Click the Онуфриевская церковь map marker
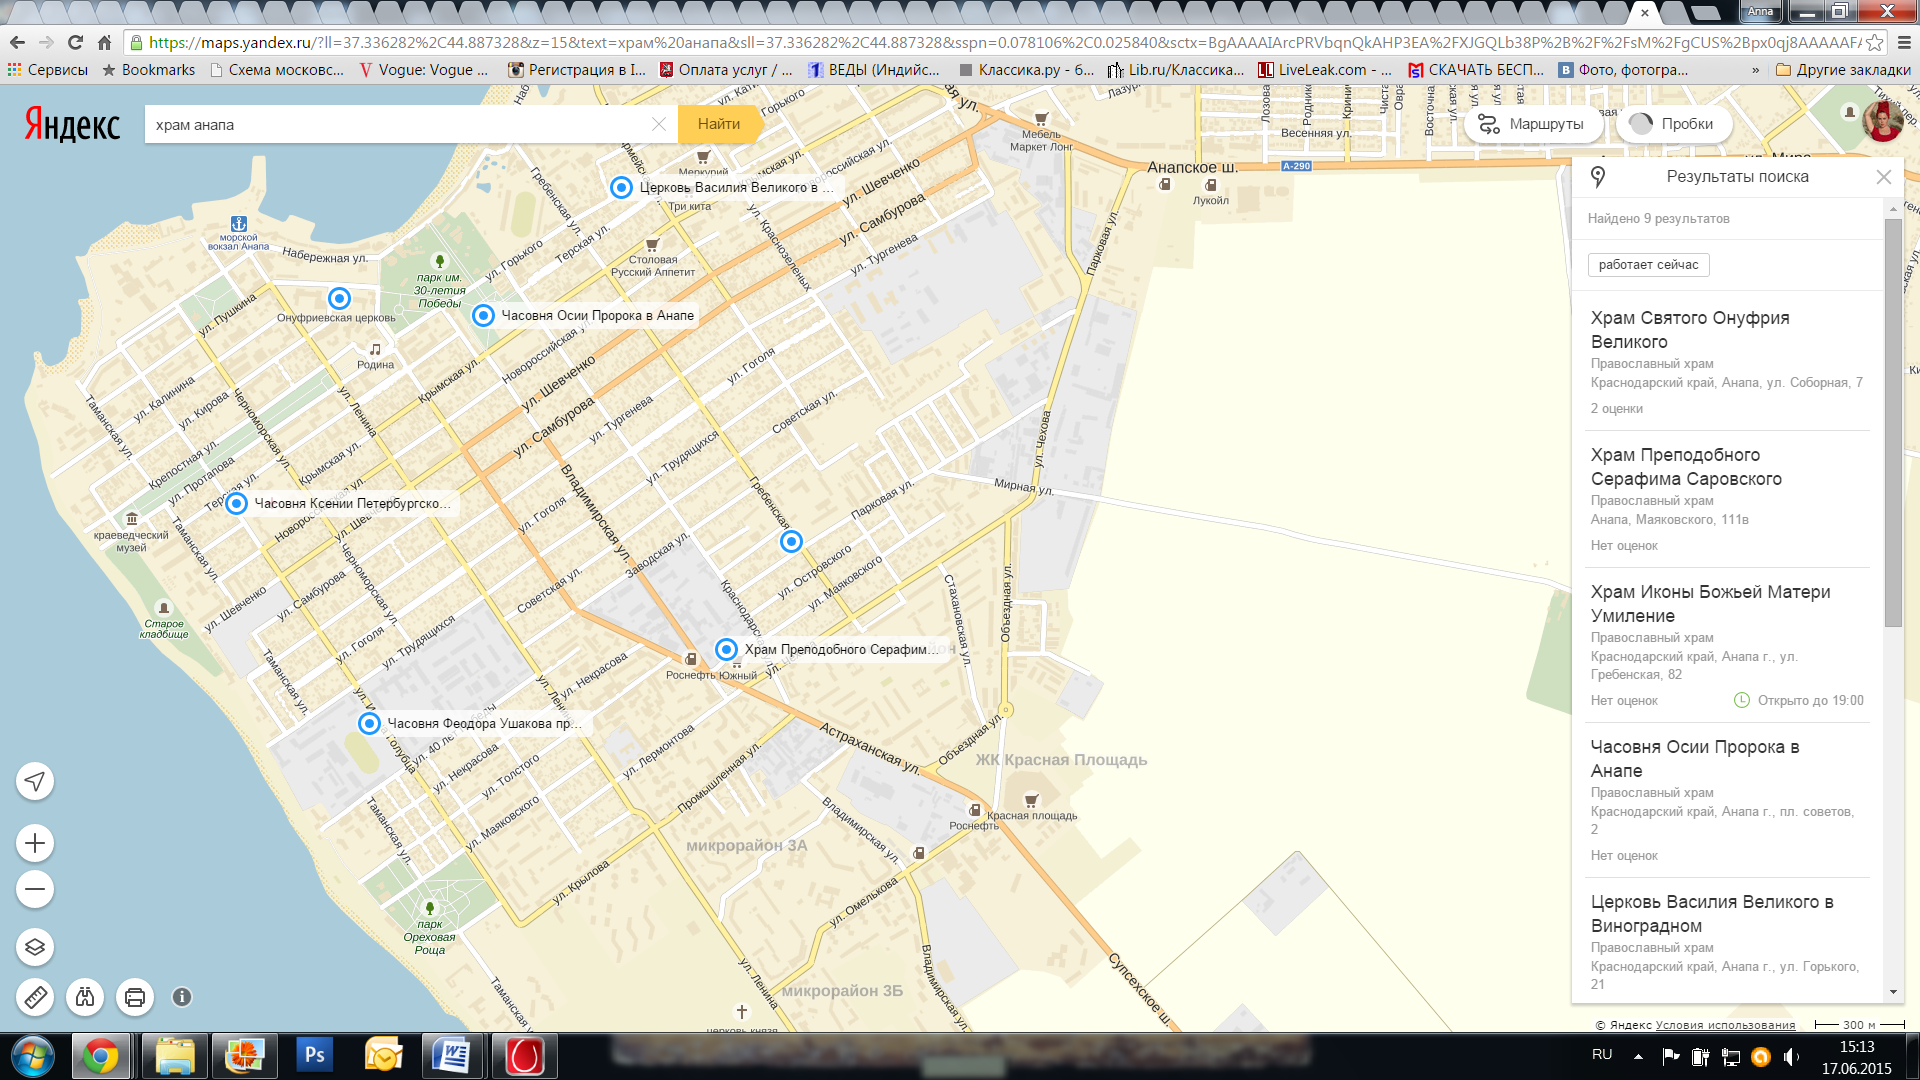The height and width of the screenshot is (1080, 1920). pos(339,298)
